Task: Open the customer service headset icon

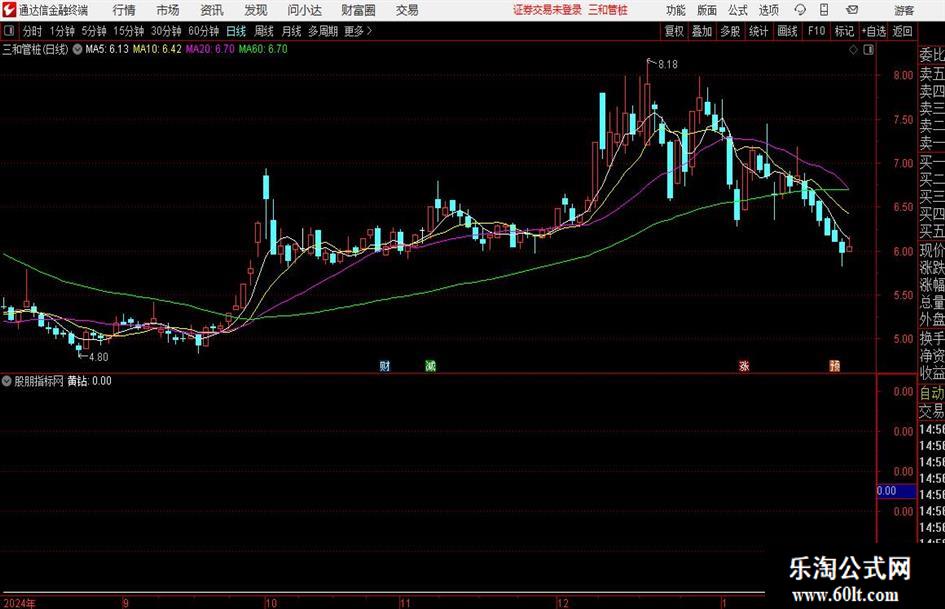Action: 800,10
